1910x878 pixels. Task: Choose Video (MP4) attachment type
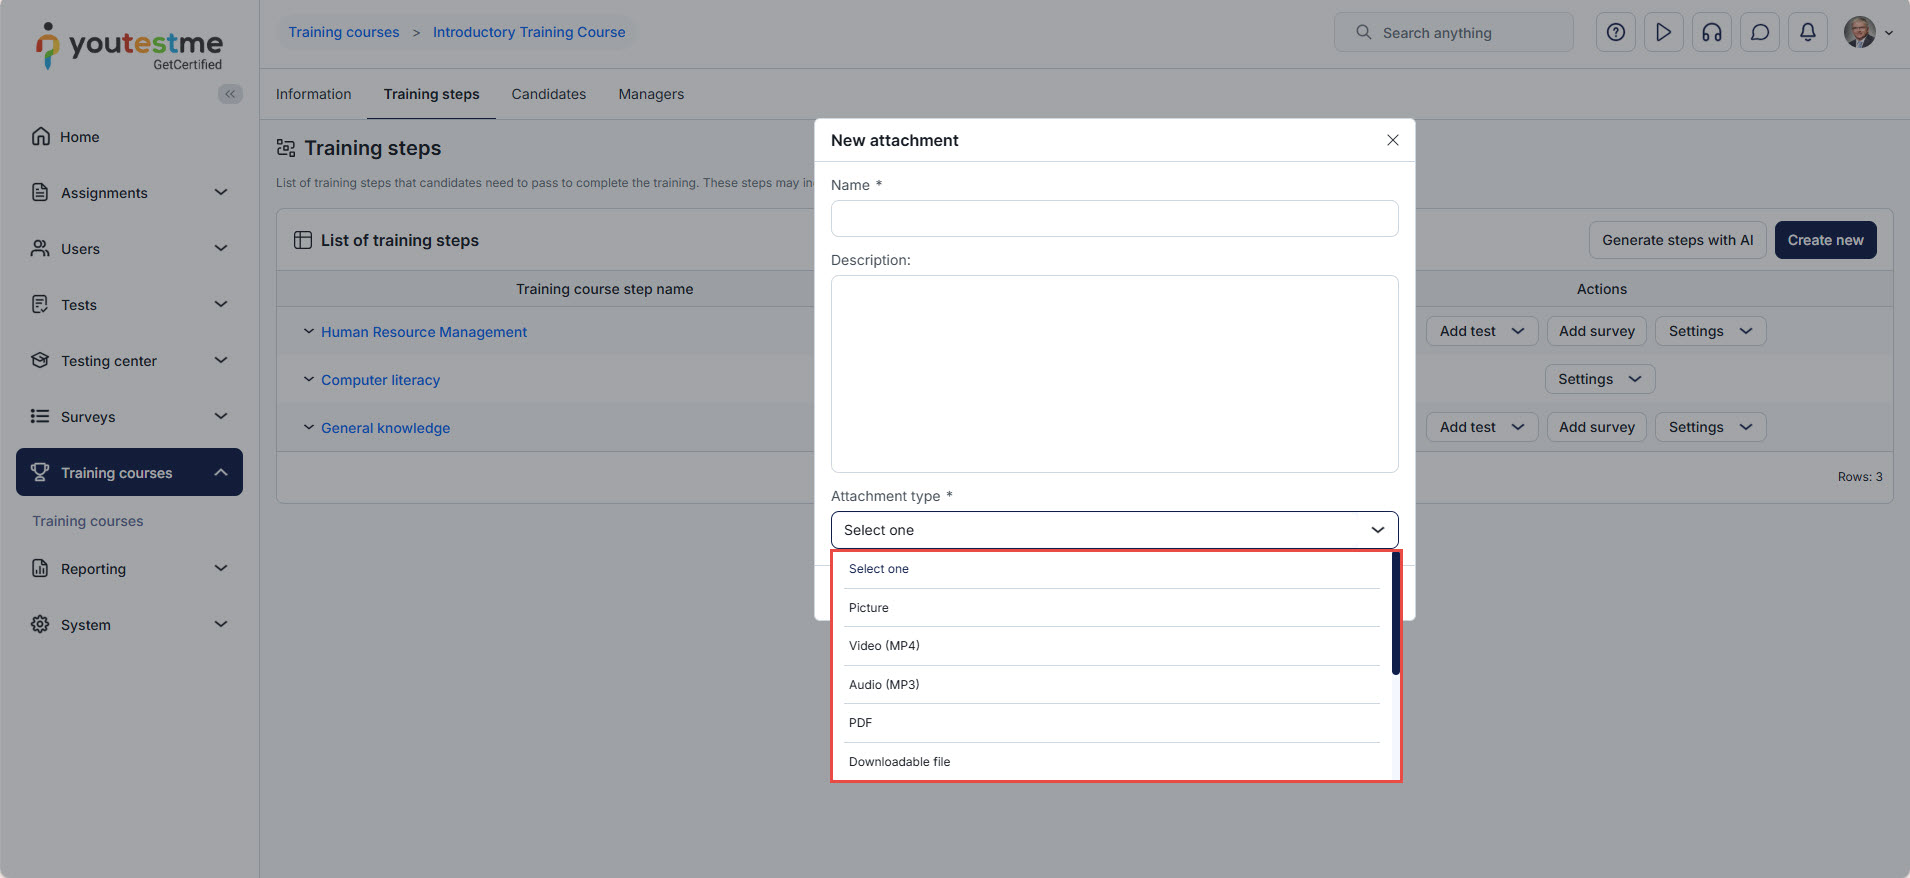tap(884, 646)
